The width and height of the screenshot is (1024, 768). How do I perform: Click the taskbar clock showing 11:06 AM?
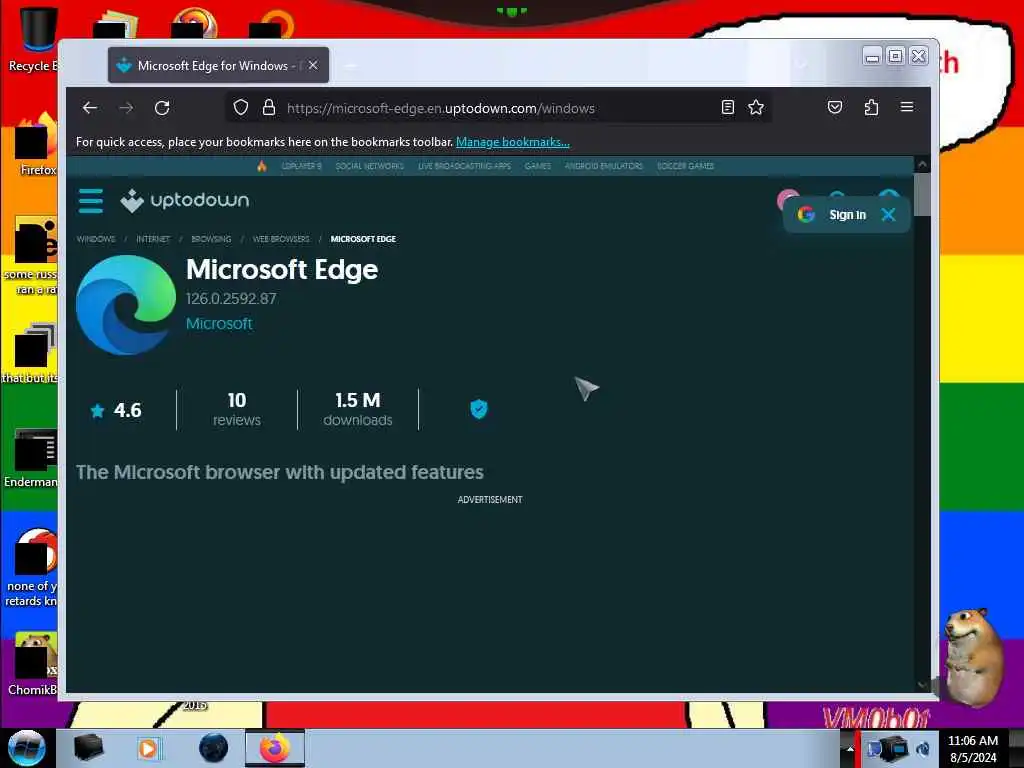pyautogui.click(x=972, y=748)
